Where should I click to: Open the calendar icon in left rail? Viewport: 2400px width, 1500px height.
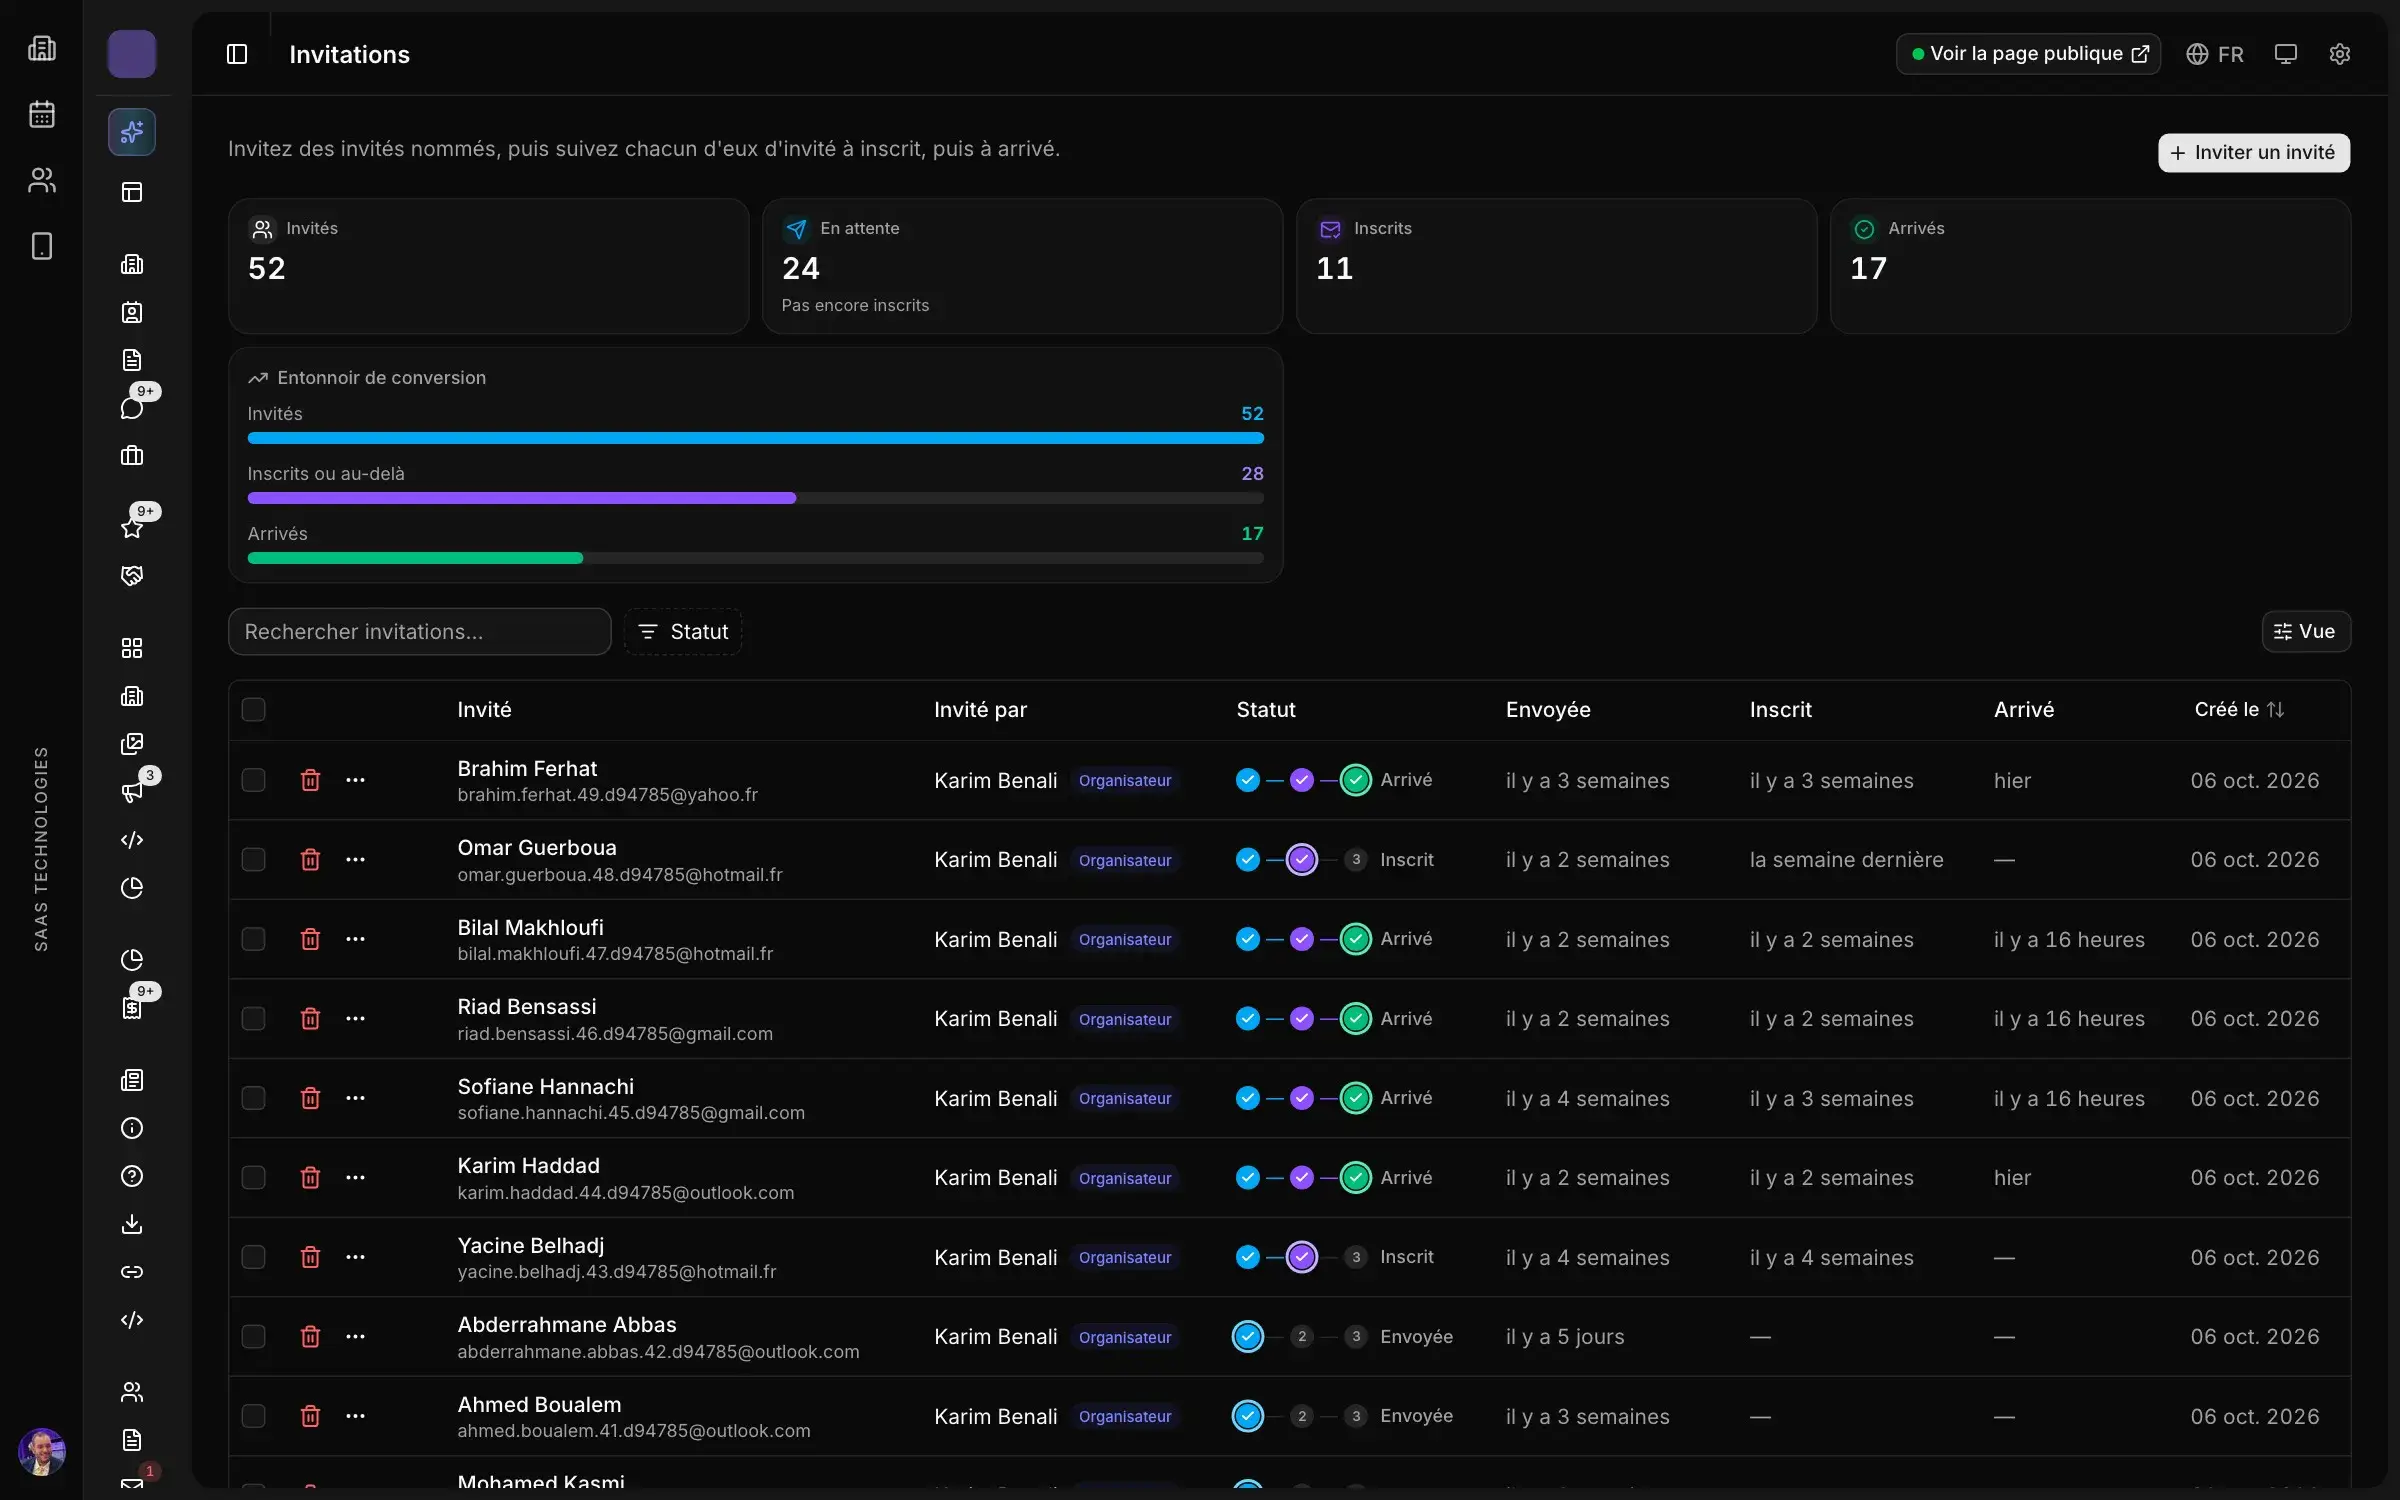[x=42, y=114]
